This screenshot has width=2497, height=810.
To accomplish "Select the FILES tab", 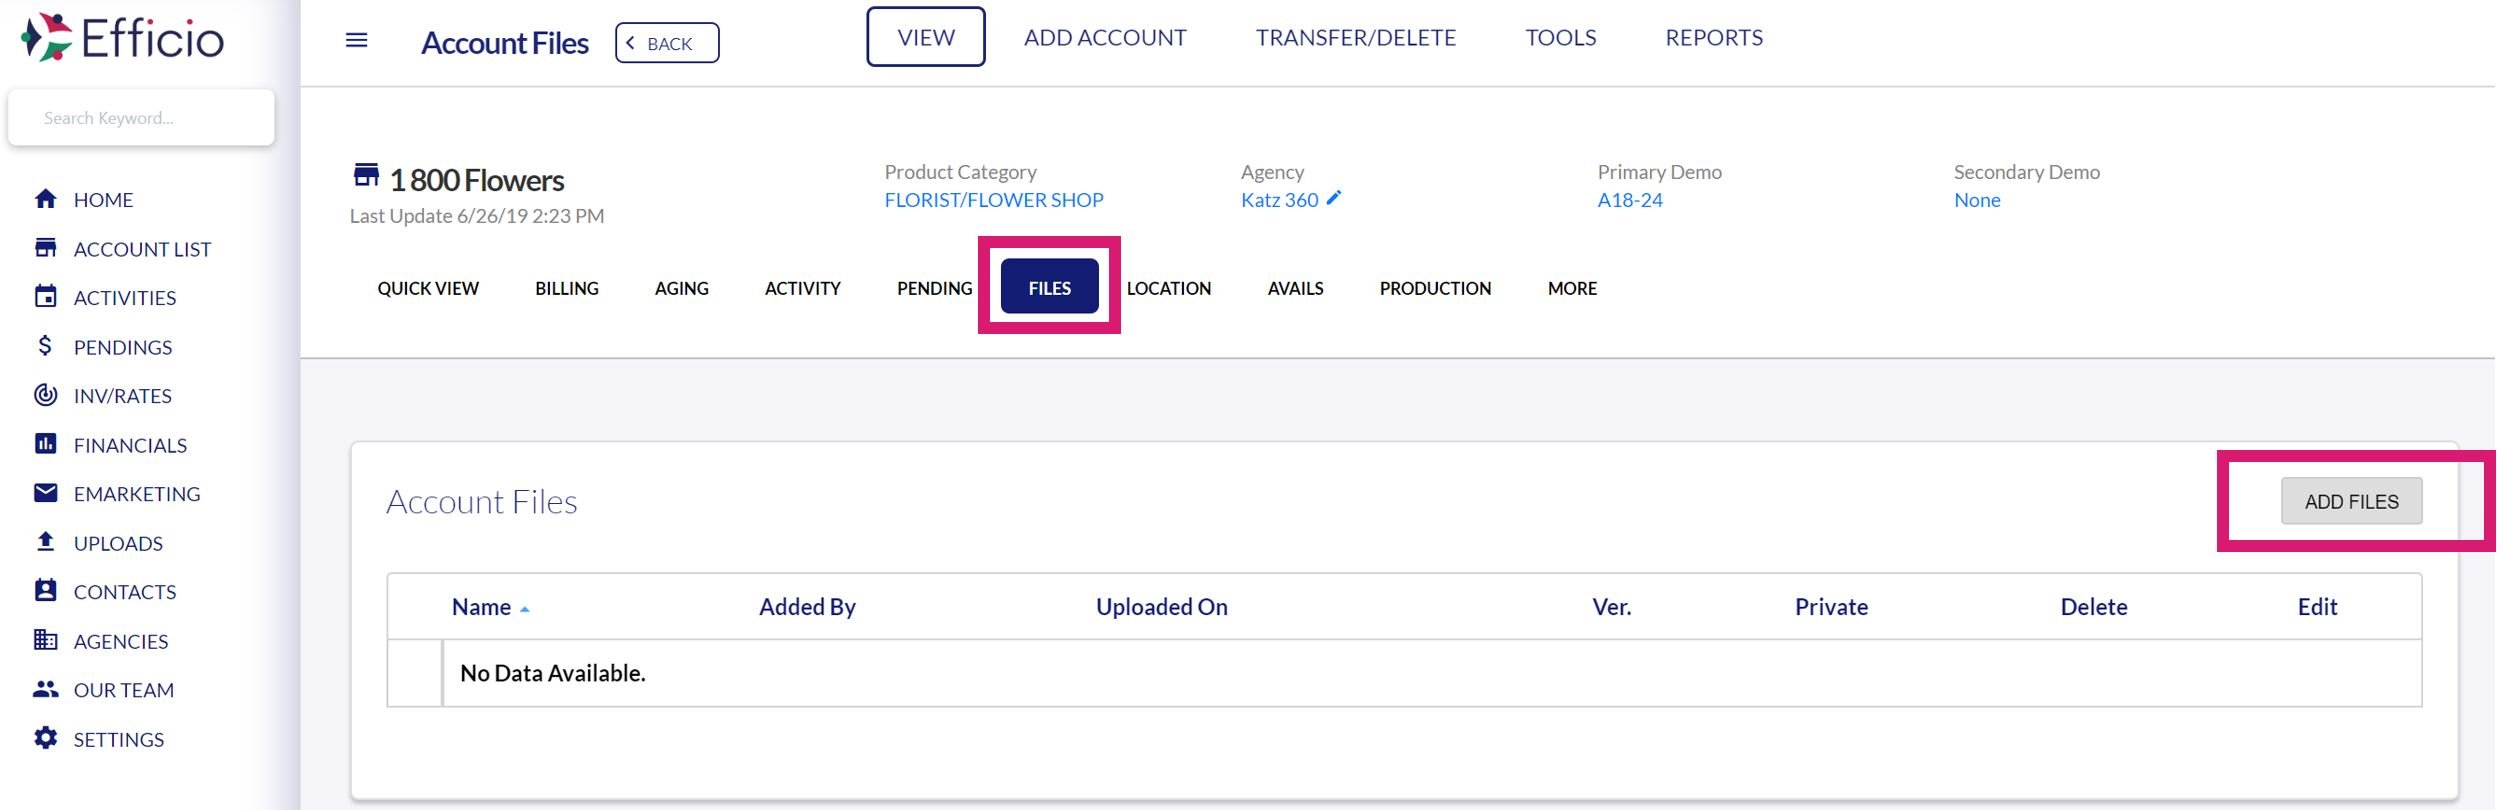I will pyautogui.click(x=1050, y=287).
